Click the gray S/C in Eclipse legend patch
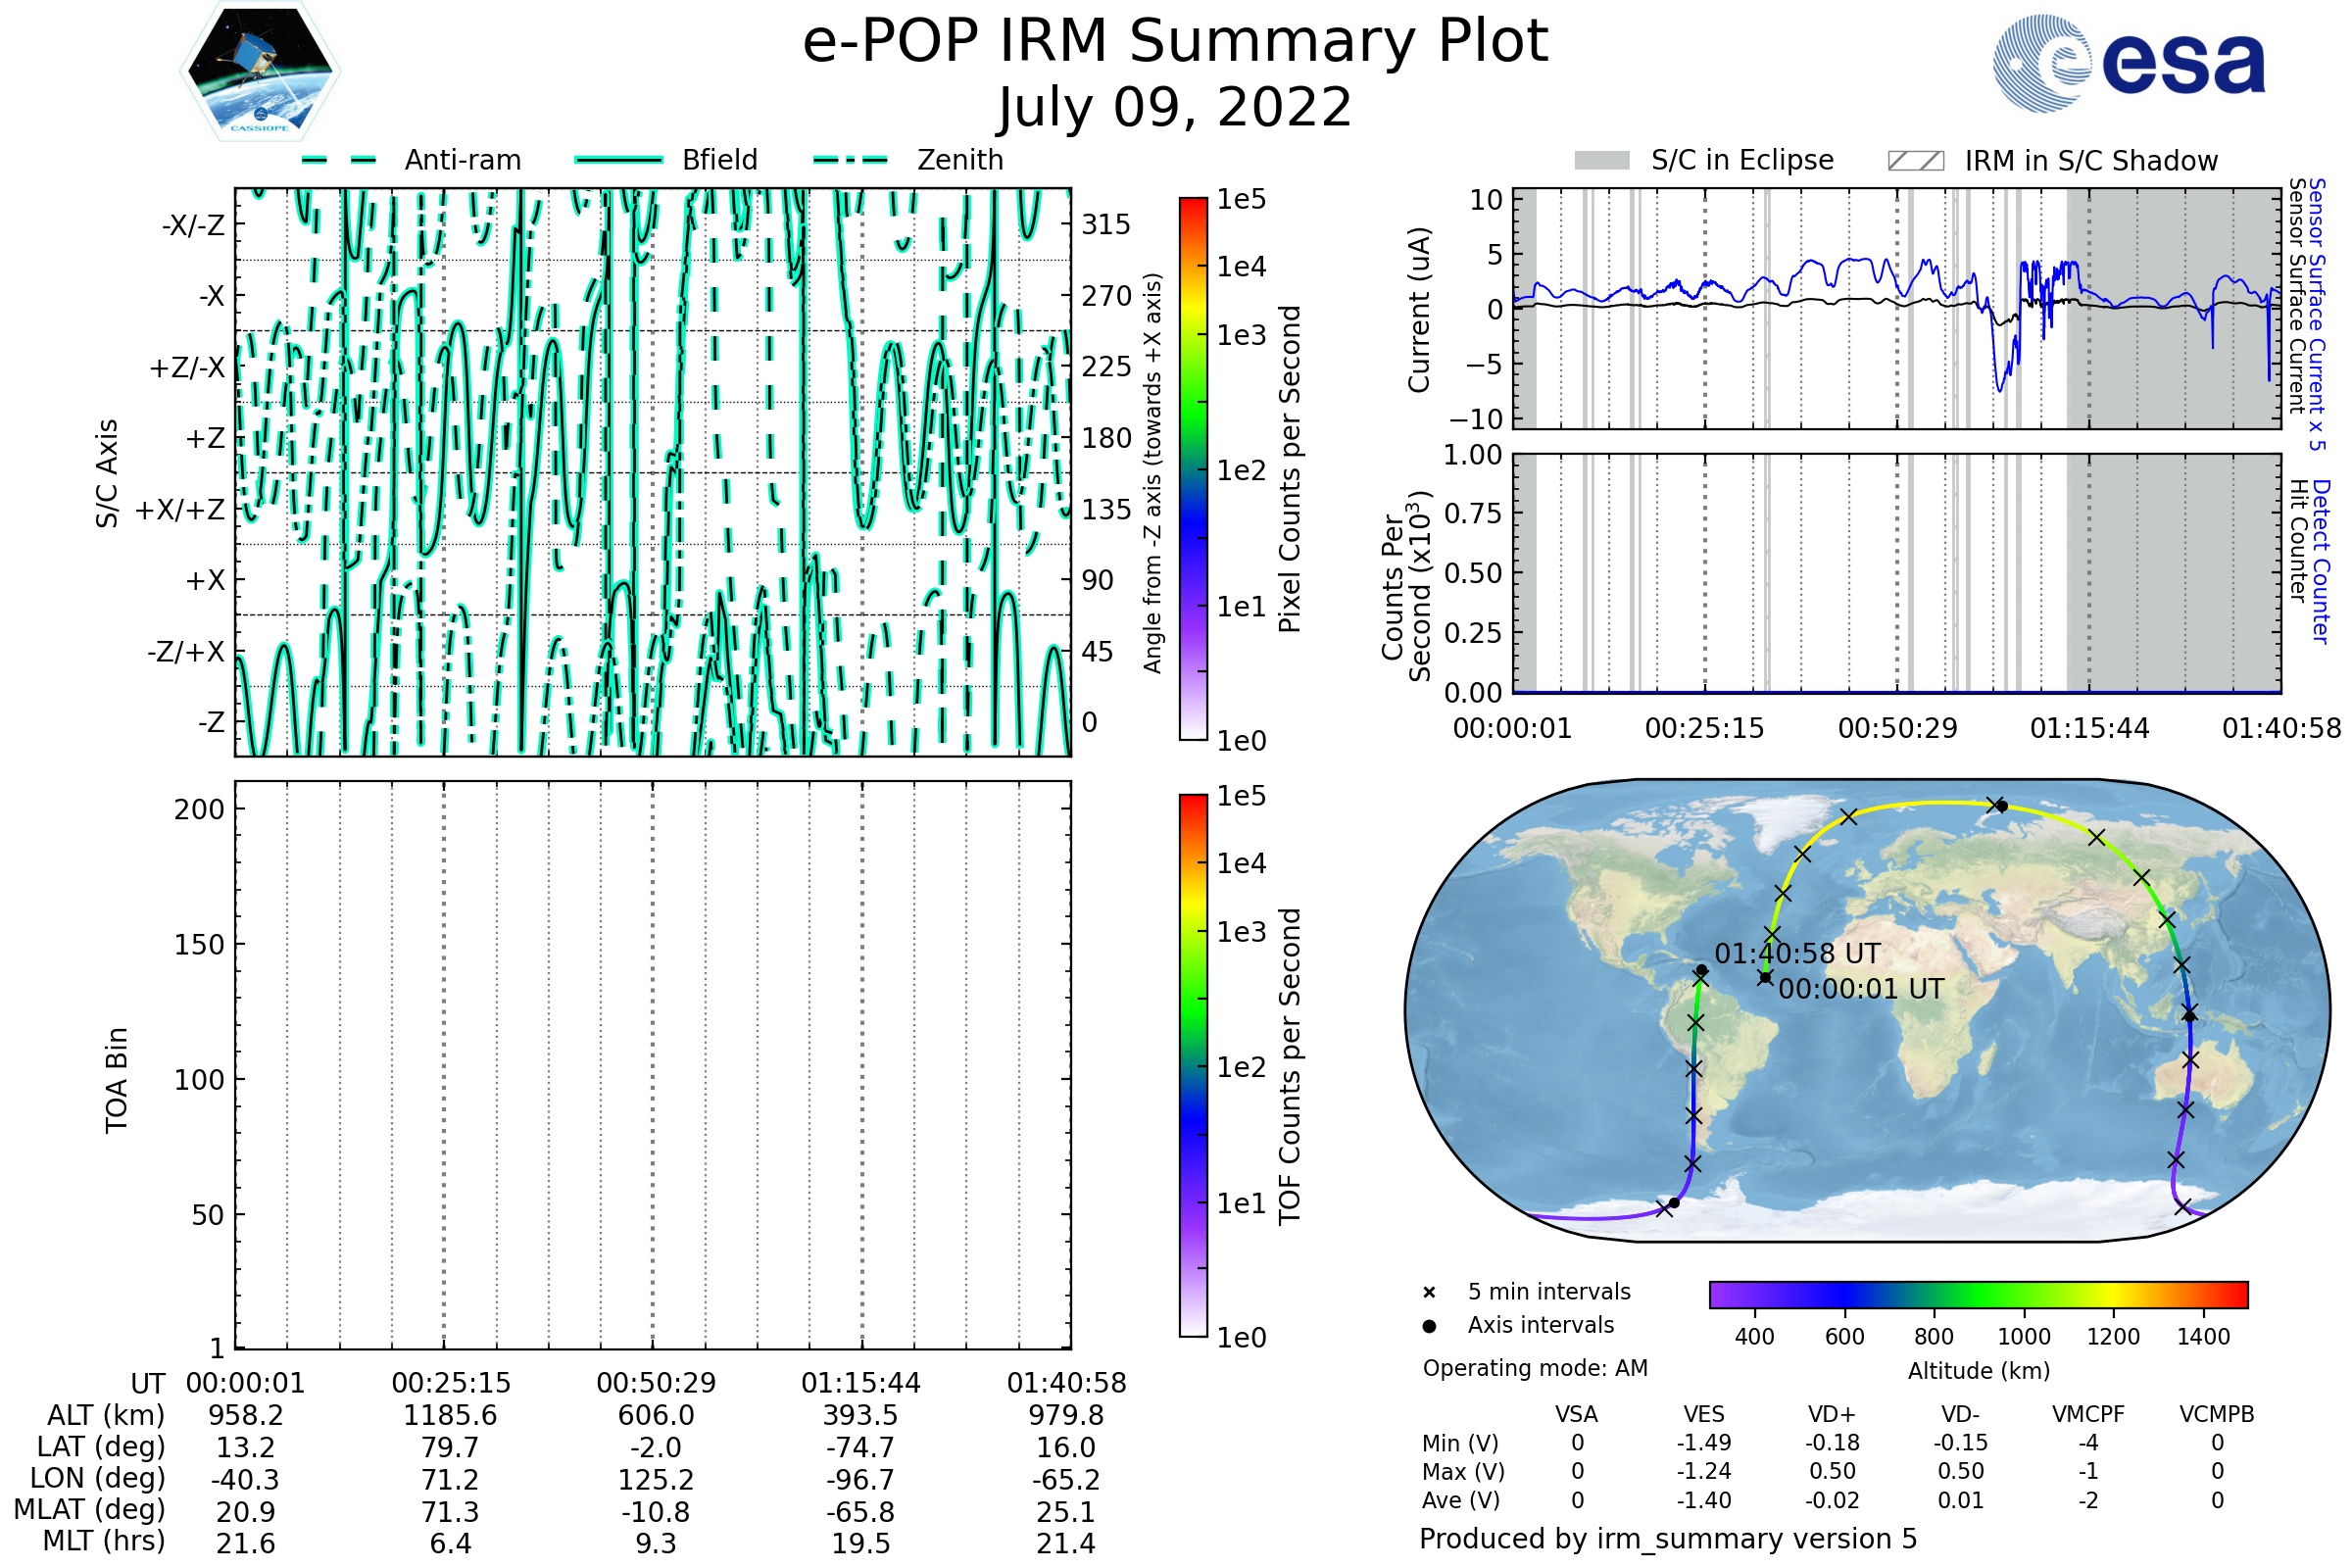The image size is (2352, 1568). tap(1602, 161)
